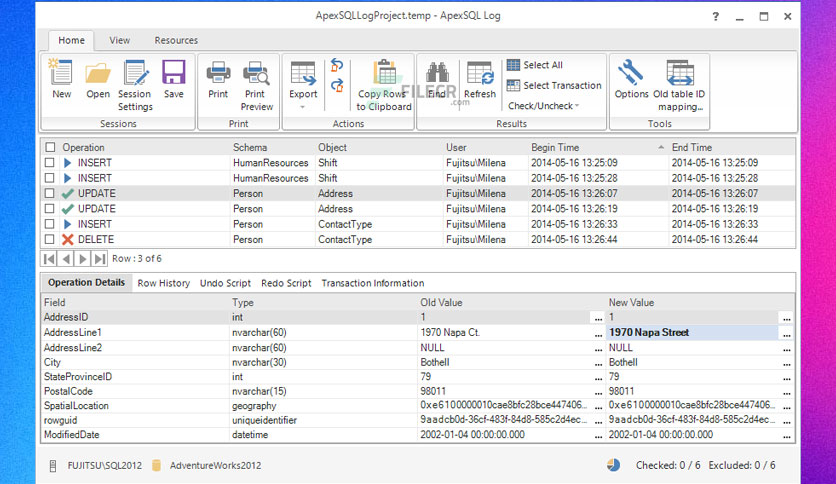Open Old table ID mapping
Viewport: 836px width, 484px height.
(x=679, y=85)
